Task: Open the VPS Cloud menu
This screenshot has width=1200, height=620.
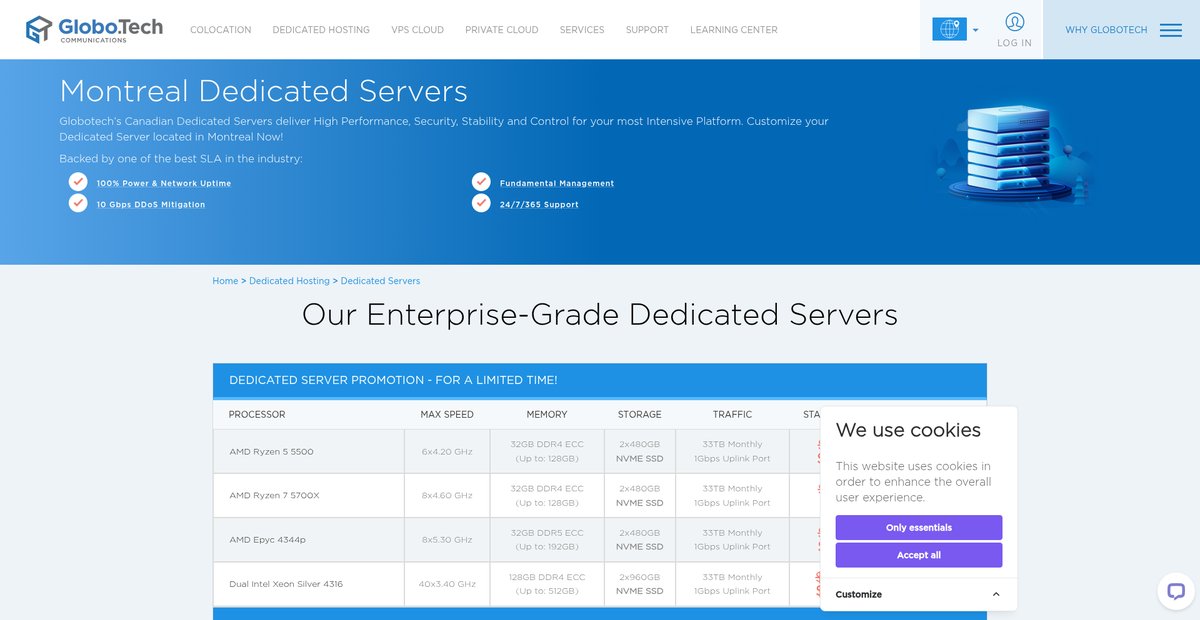Action: (x=418, y=30)
